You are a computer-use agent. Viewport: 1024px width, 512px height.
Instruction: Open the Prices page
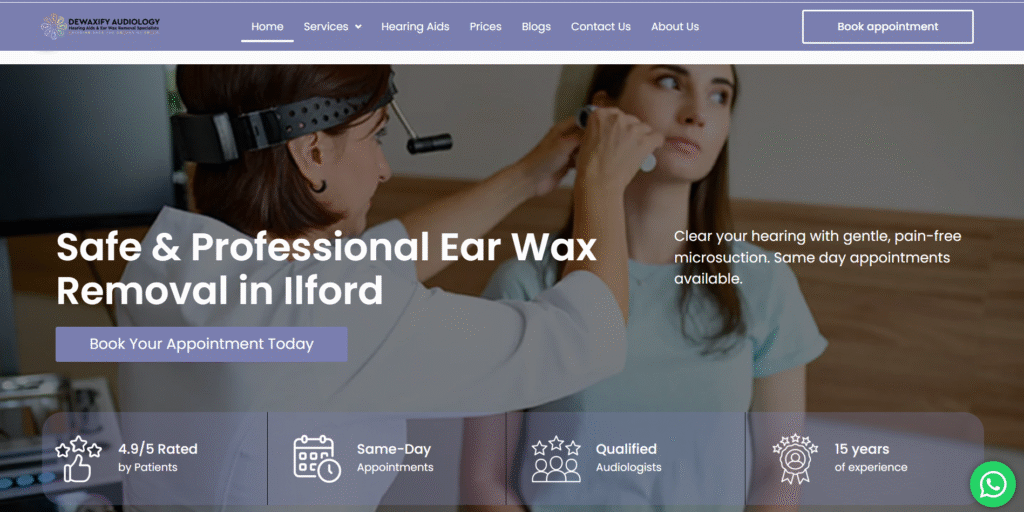(x=485, y=27)
